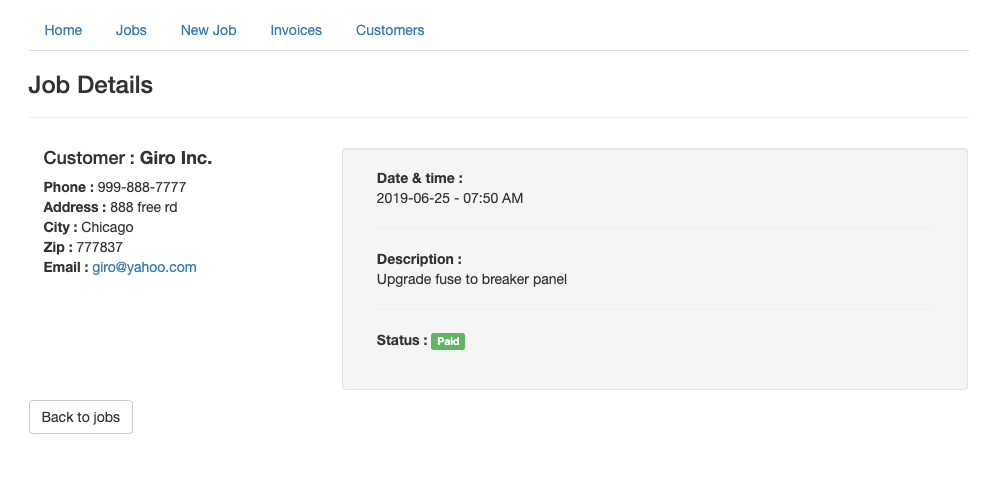Image resolution: width=1005 pixels, height=481 pixels.
Task: Click the Description label
Action: (x=419, y=259)
